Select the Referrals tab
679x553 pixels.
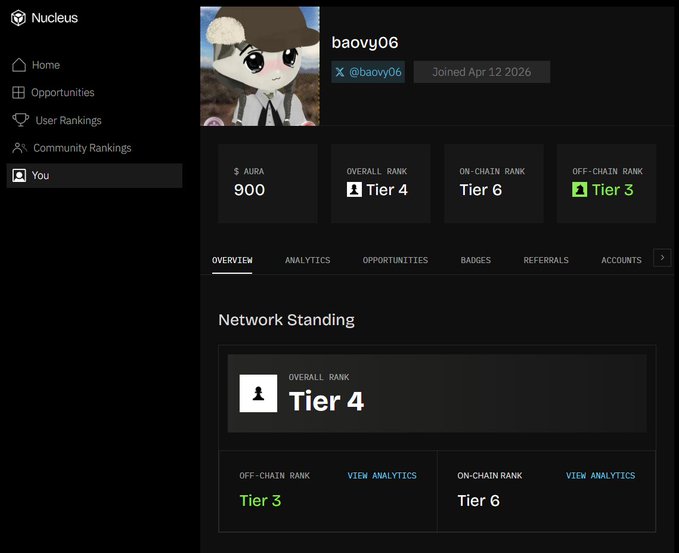pyautogui.click(x=546, y=260)
